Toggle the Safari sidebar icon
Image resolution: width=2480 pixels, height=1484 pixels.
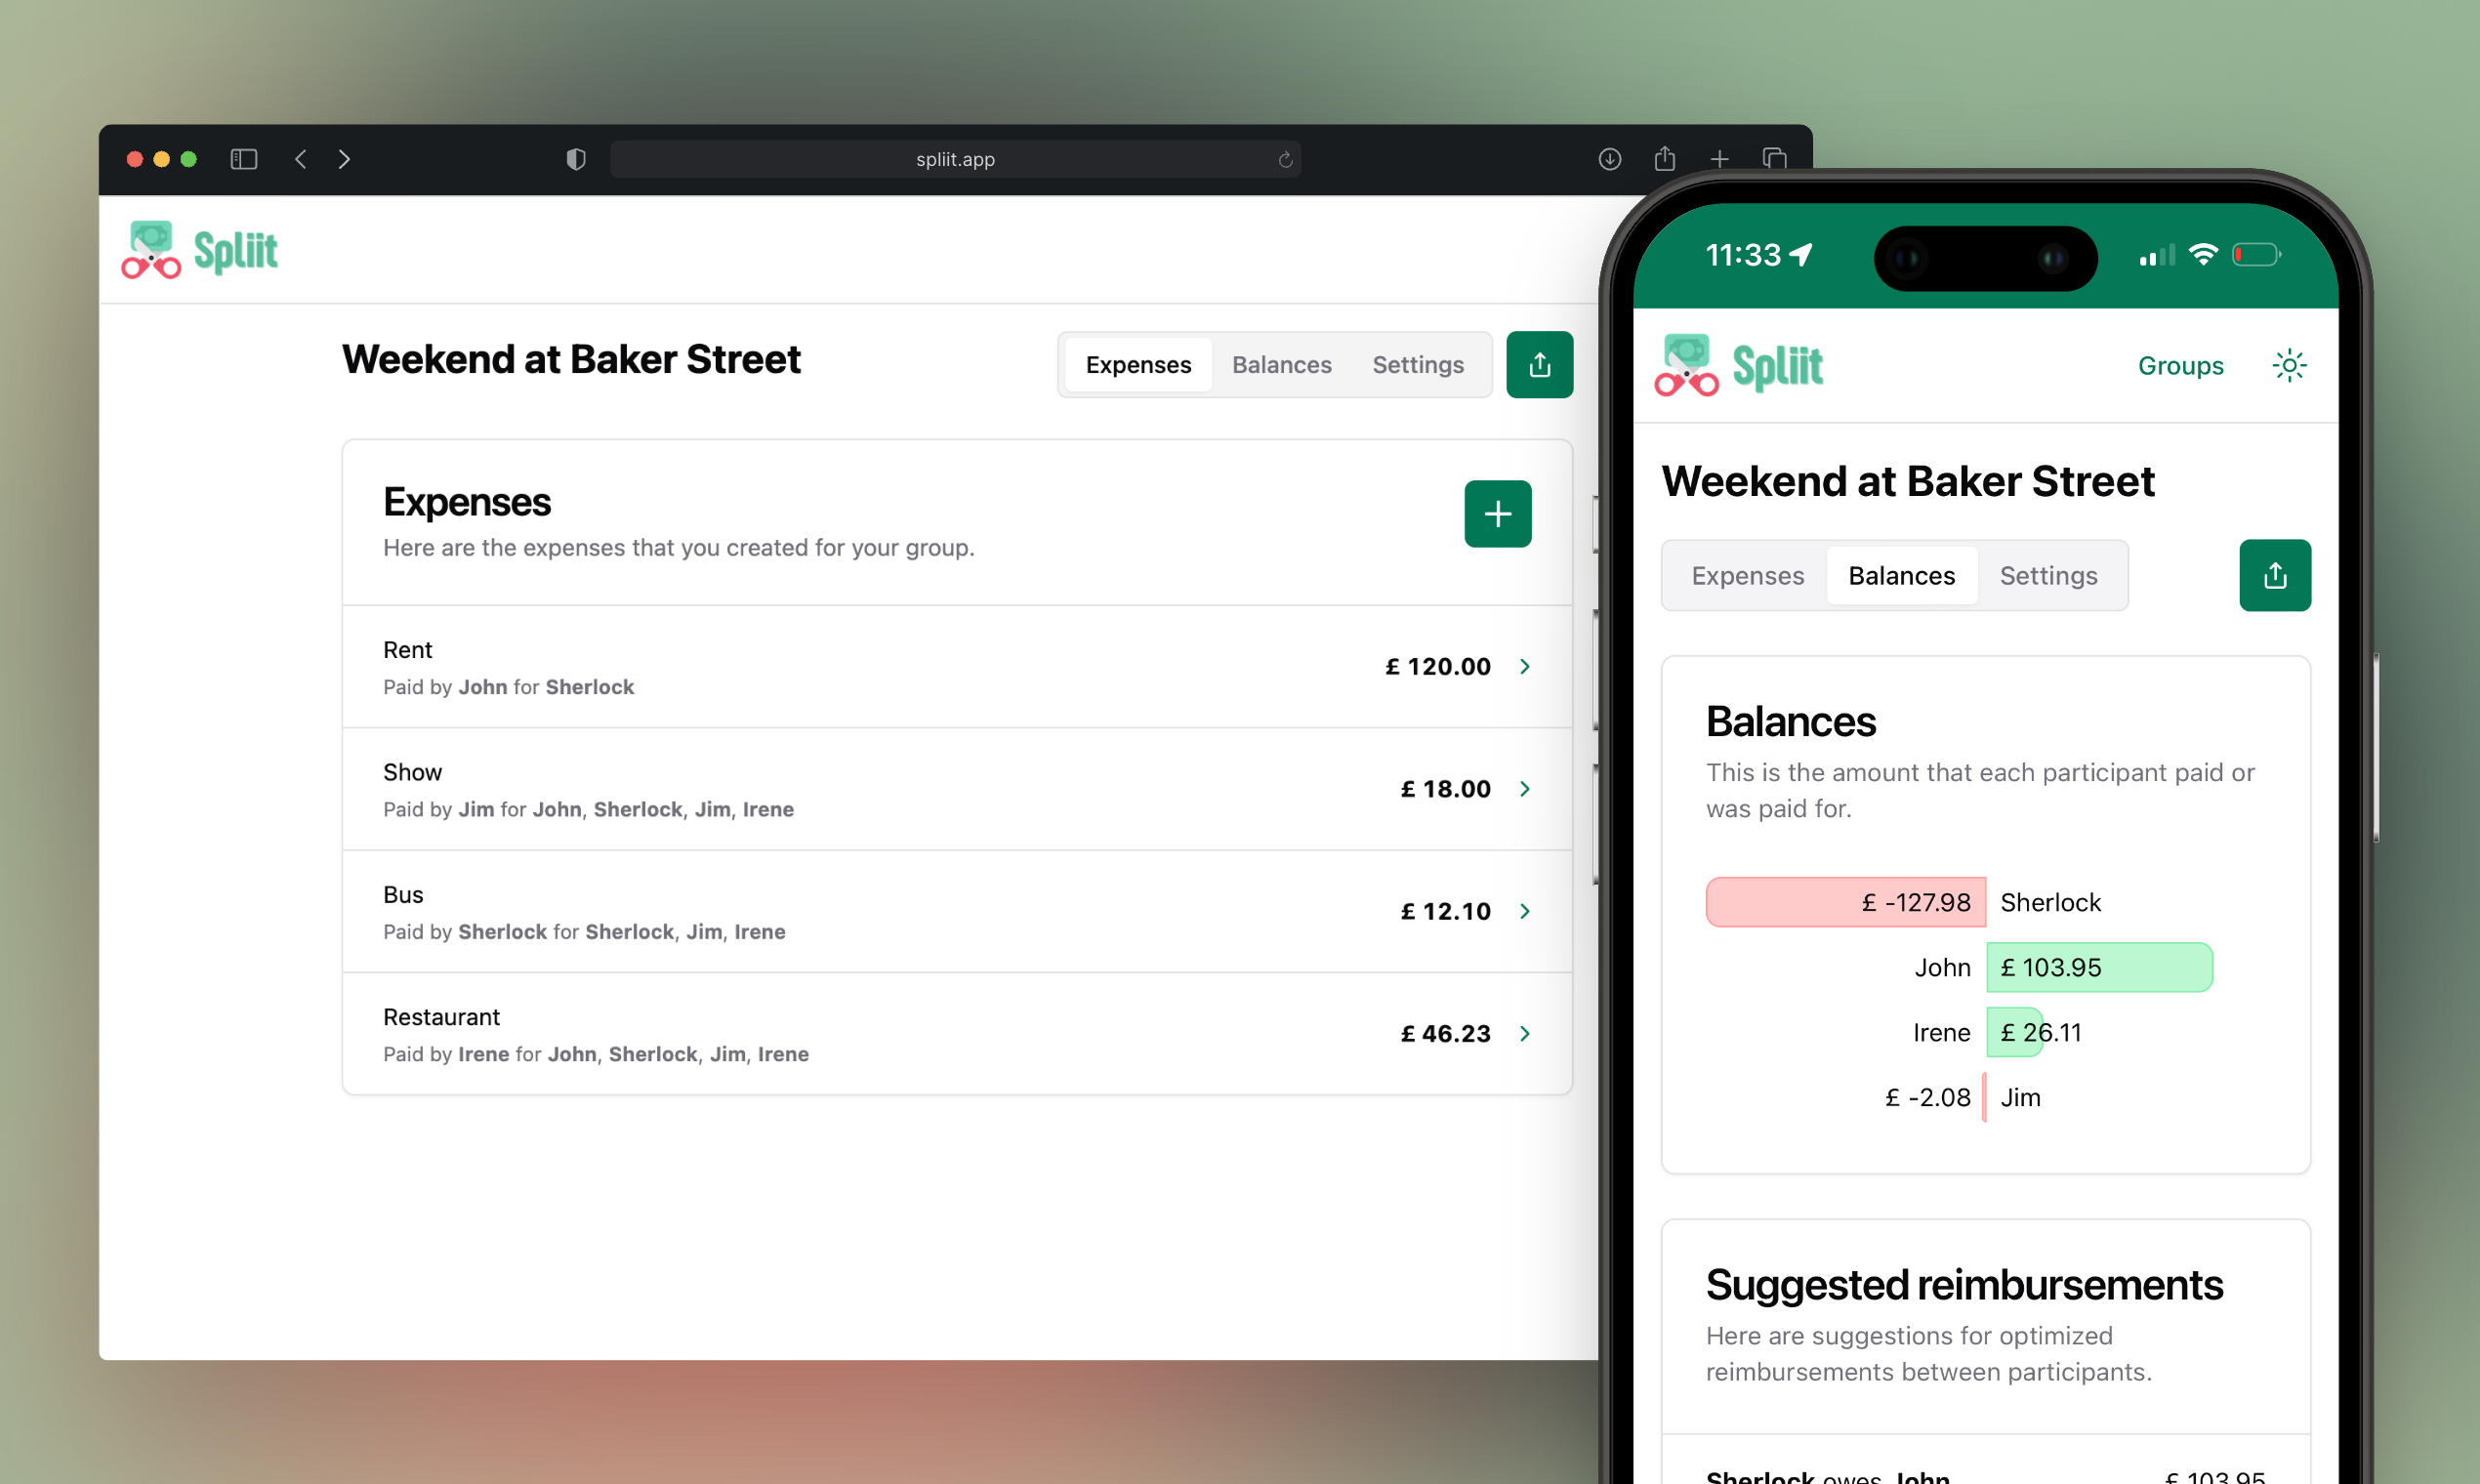[244, 159]
